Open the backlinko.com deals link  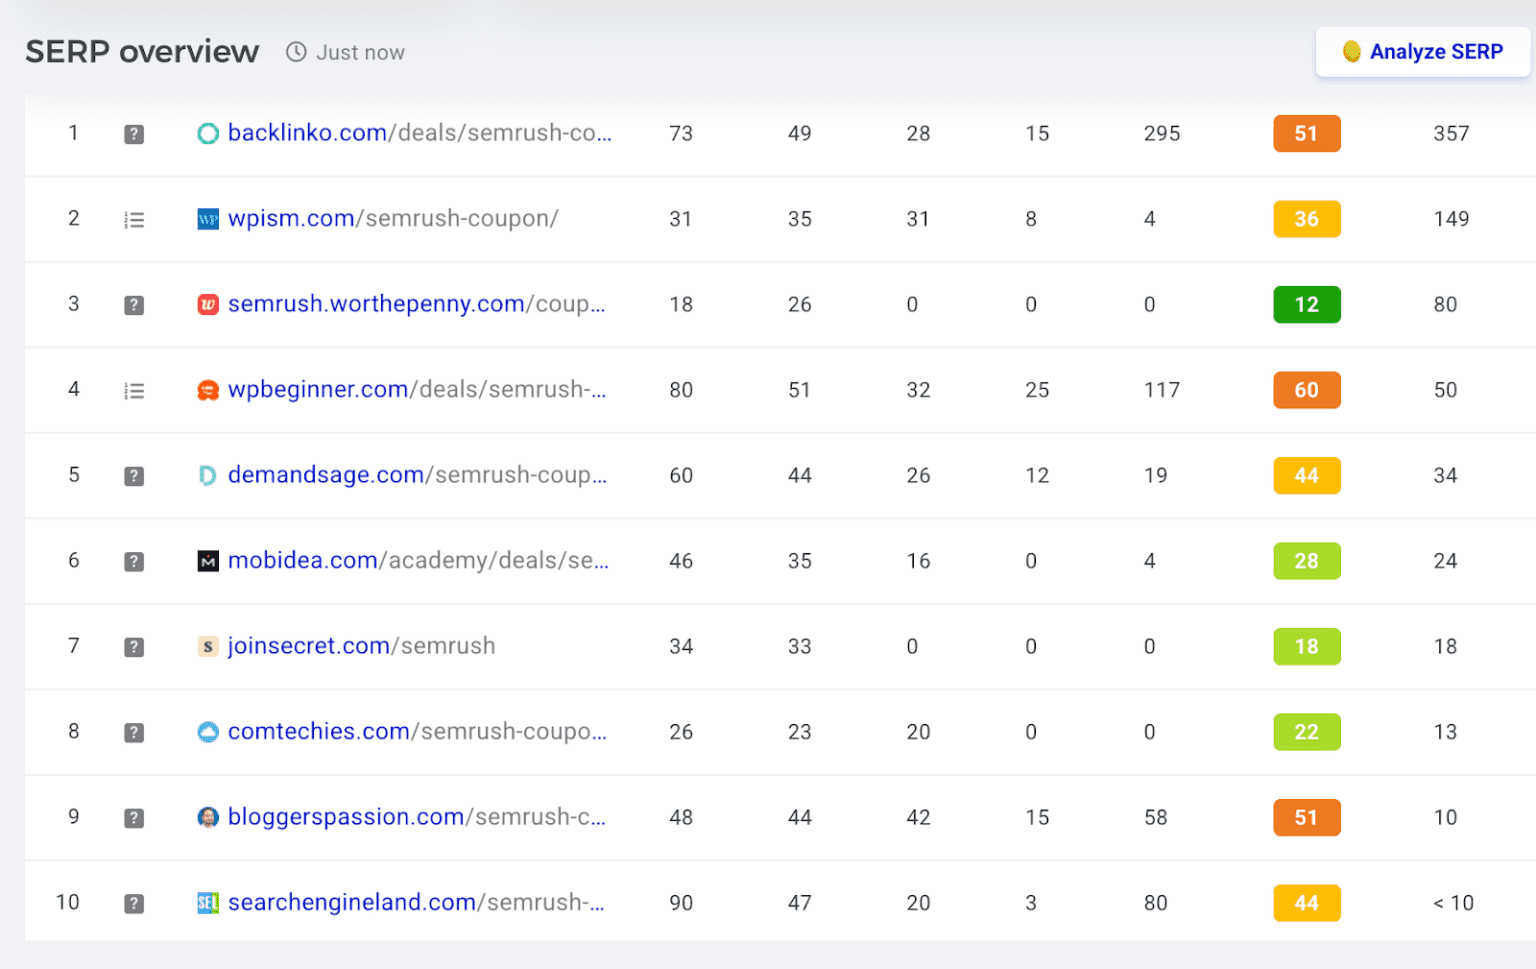(420, 133)
